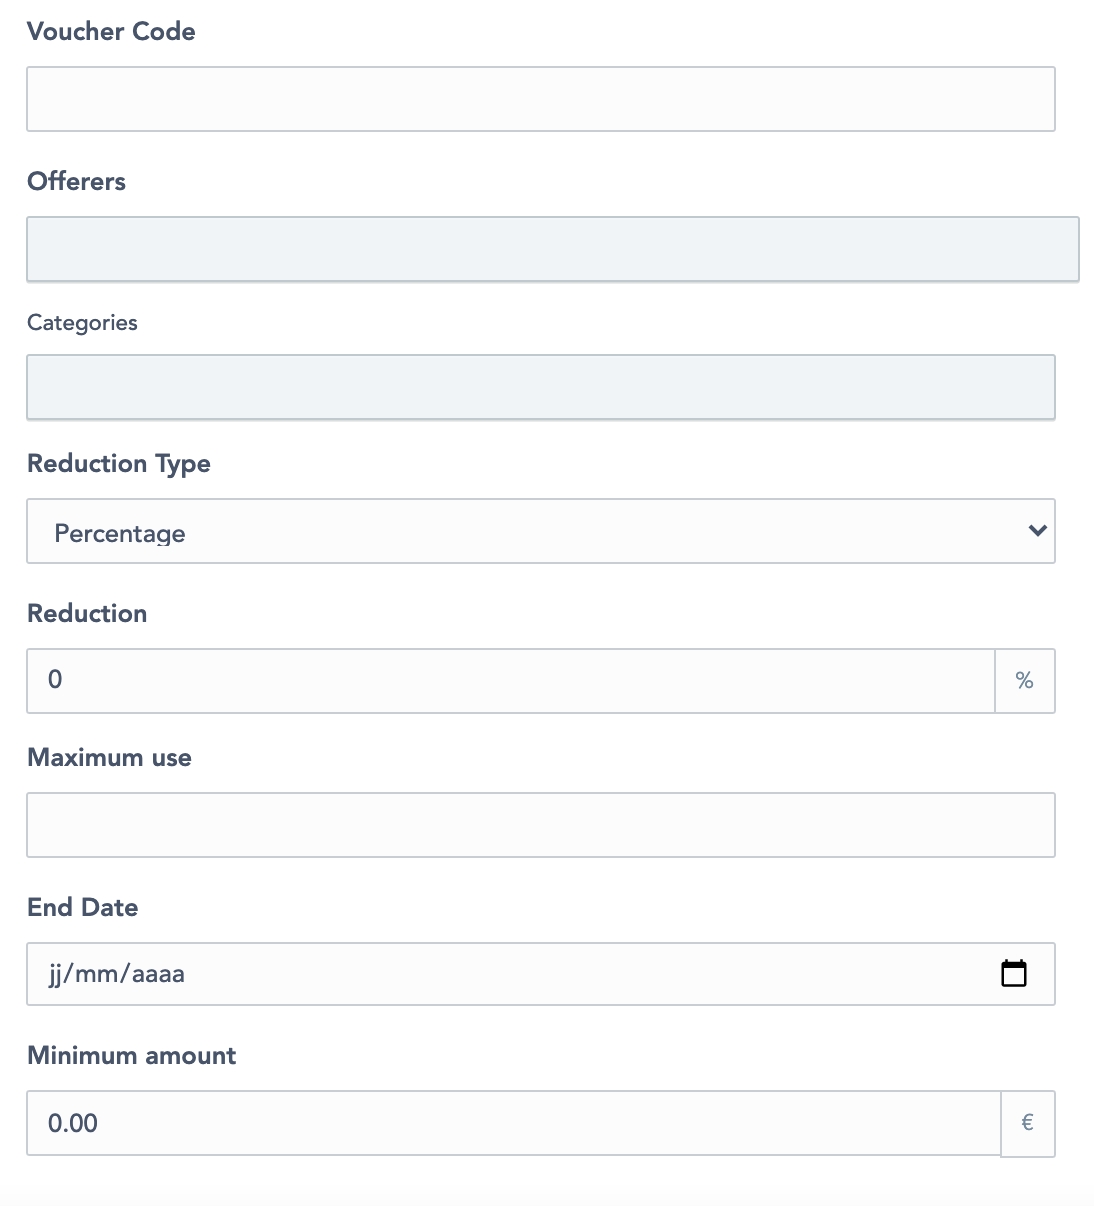This screenshot has width=1094, height=1206.
Task: Click the Offerers label text
Action: tap(76, 181)
